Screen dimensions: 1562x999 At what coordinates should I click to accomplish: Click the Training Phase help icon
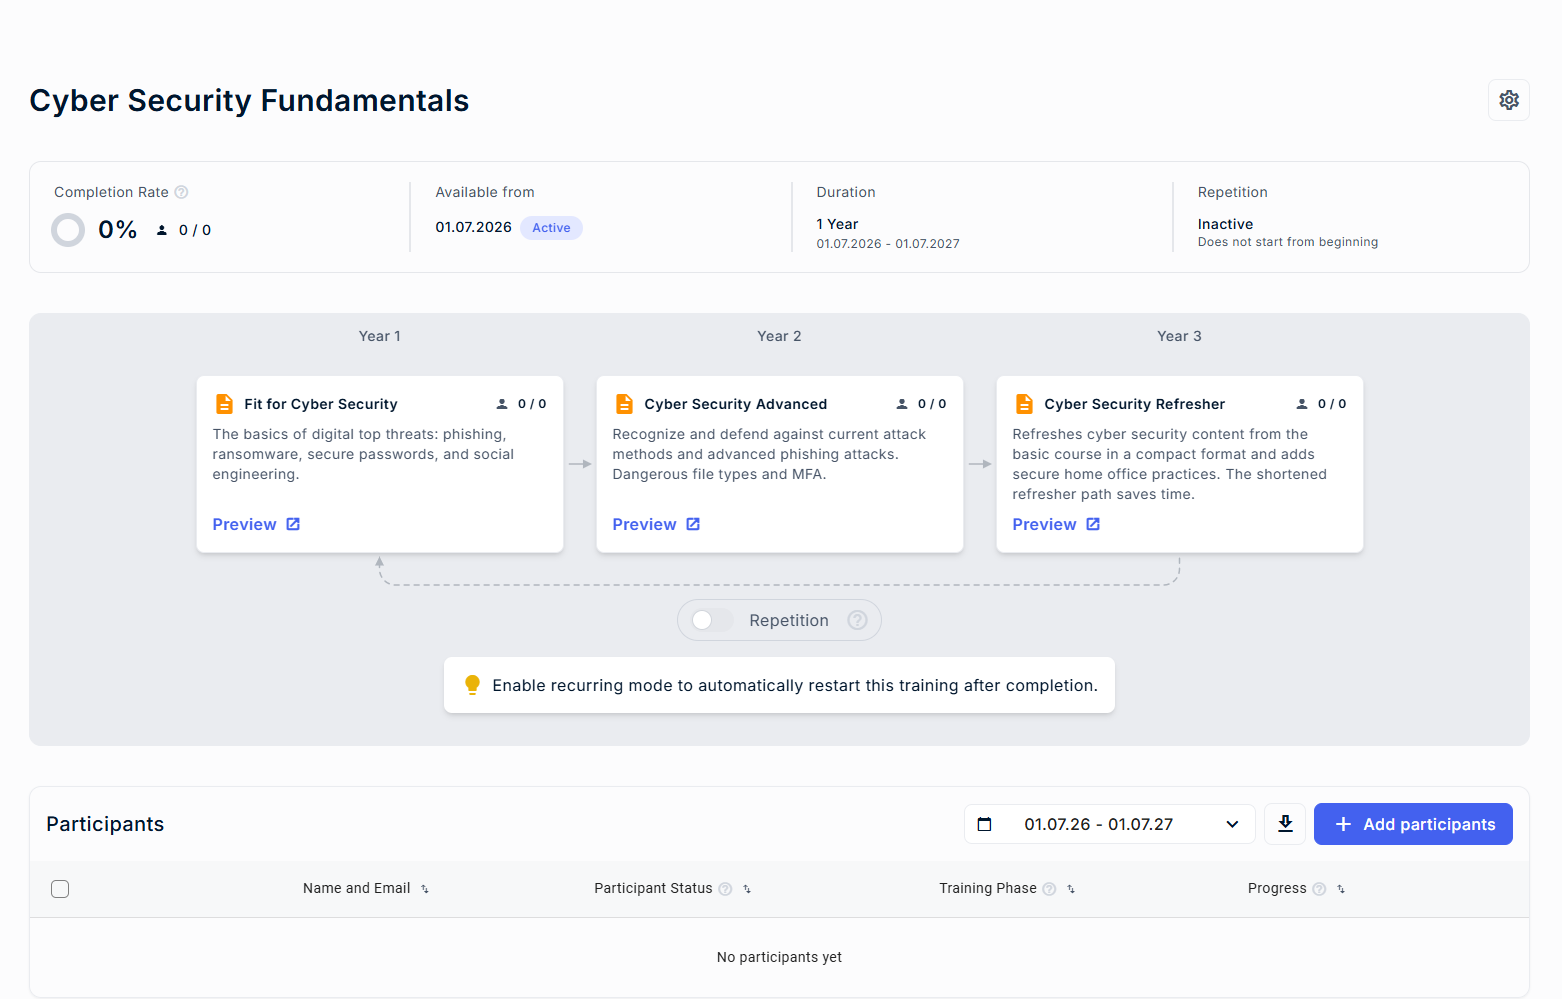pyautogui.click(x=1049, y=889)
